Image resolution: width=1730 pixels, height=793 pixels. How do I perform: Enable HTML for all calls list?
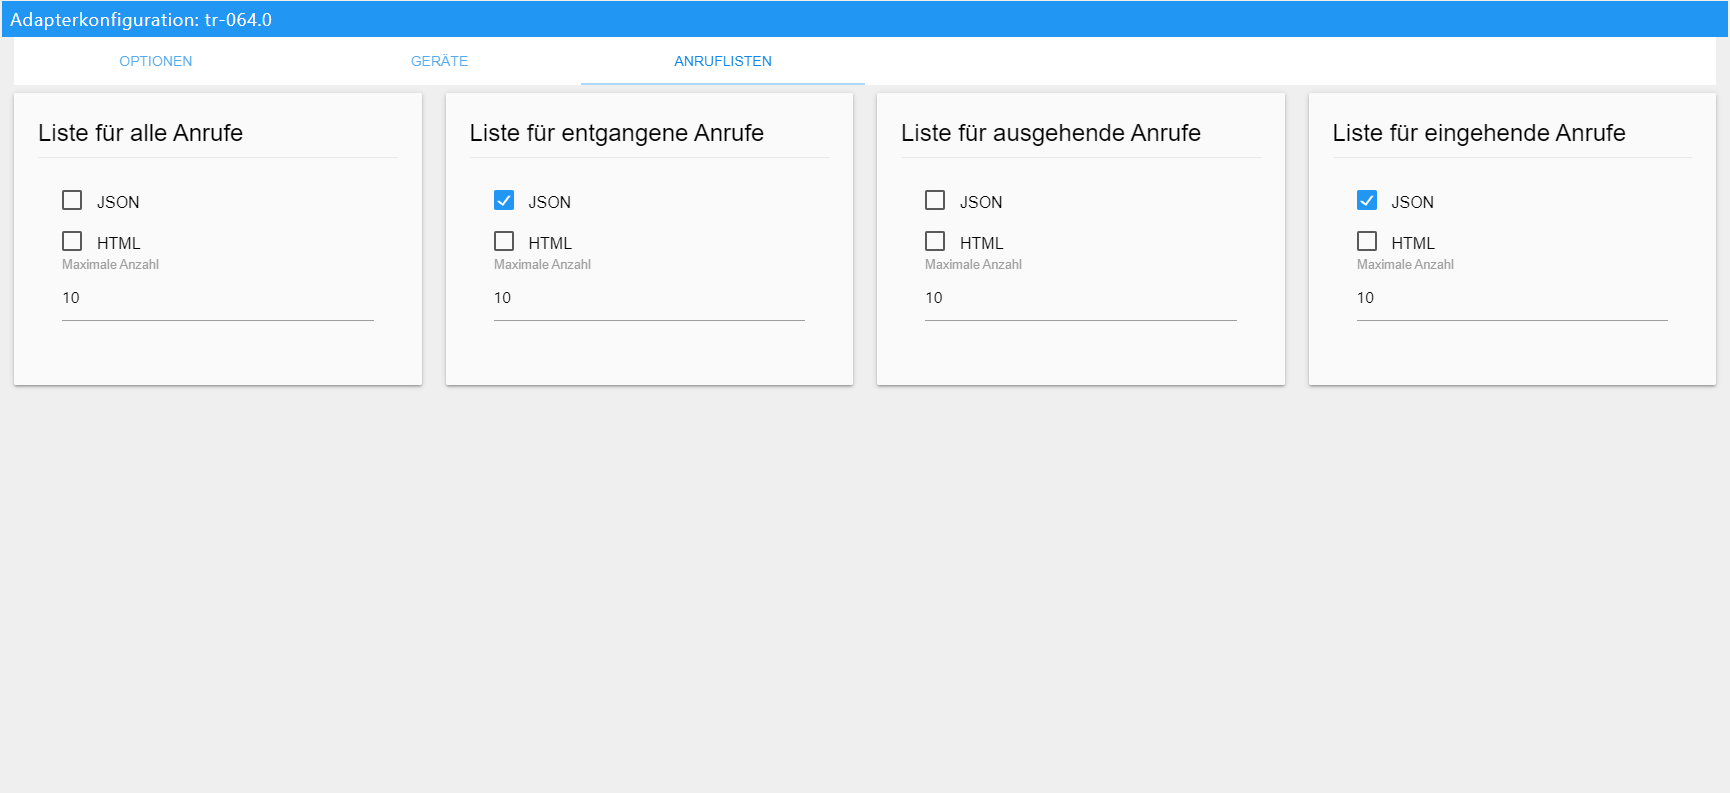(72, 242)
